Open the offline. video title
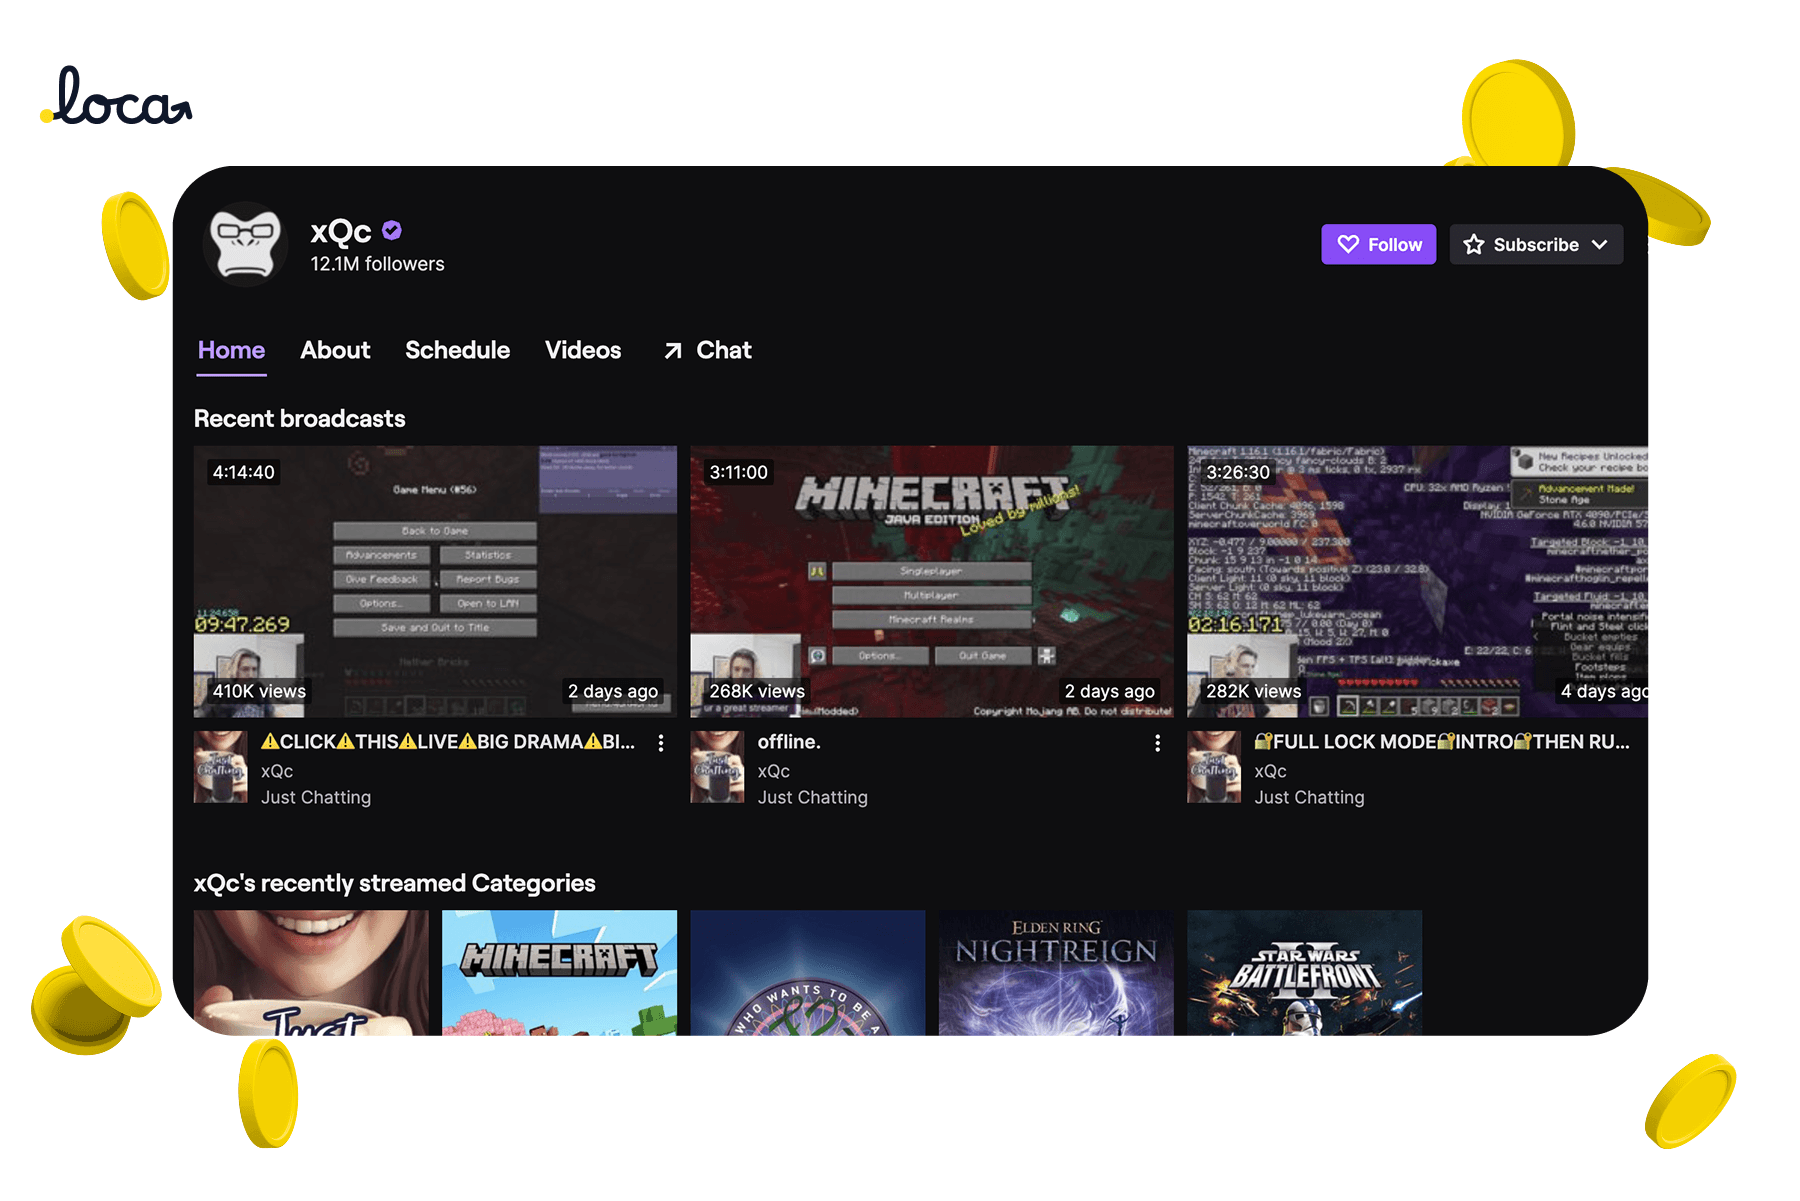Screen dimensions: 1800x1201 [789, 742]
